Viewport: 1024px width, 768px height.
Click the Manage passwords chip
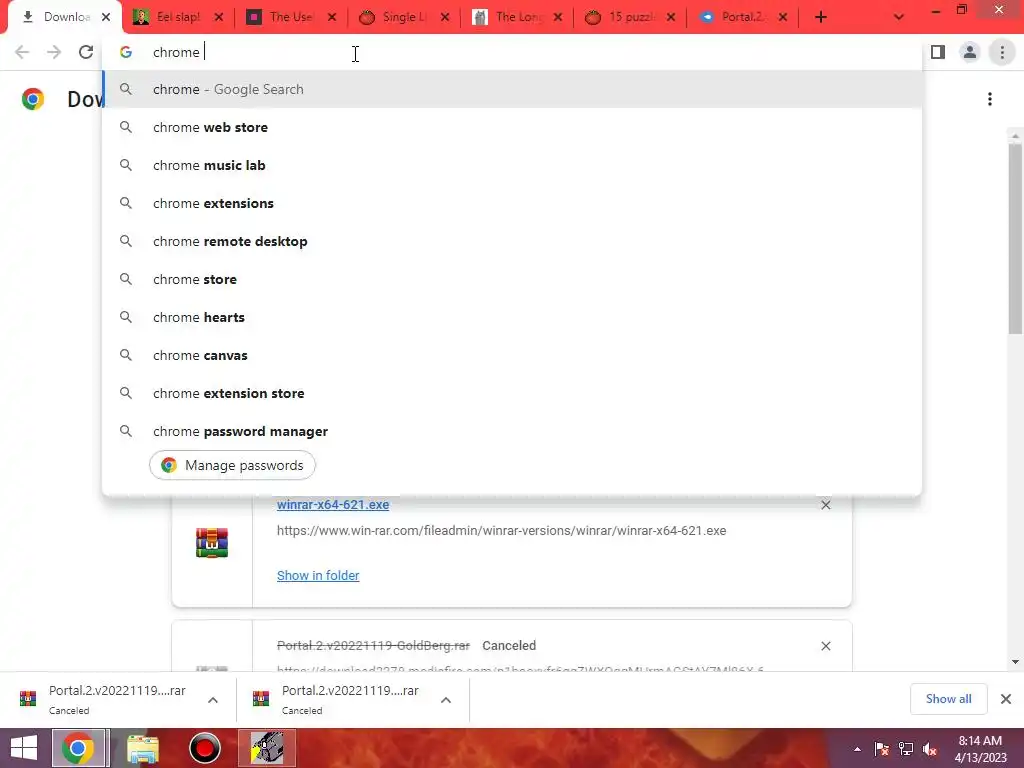232,465
